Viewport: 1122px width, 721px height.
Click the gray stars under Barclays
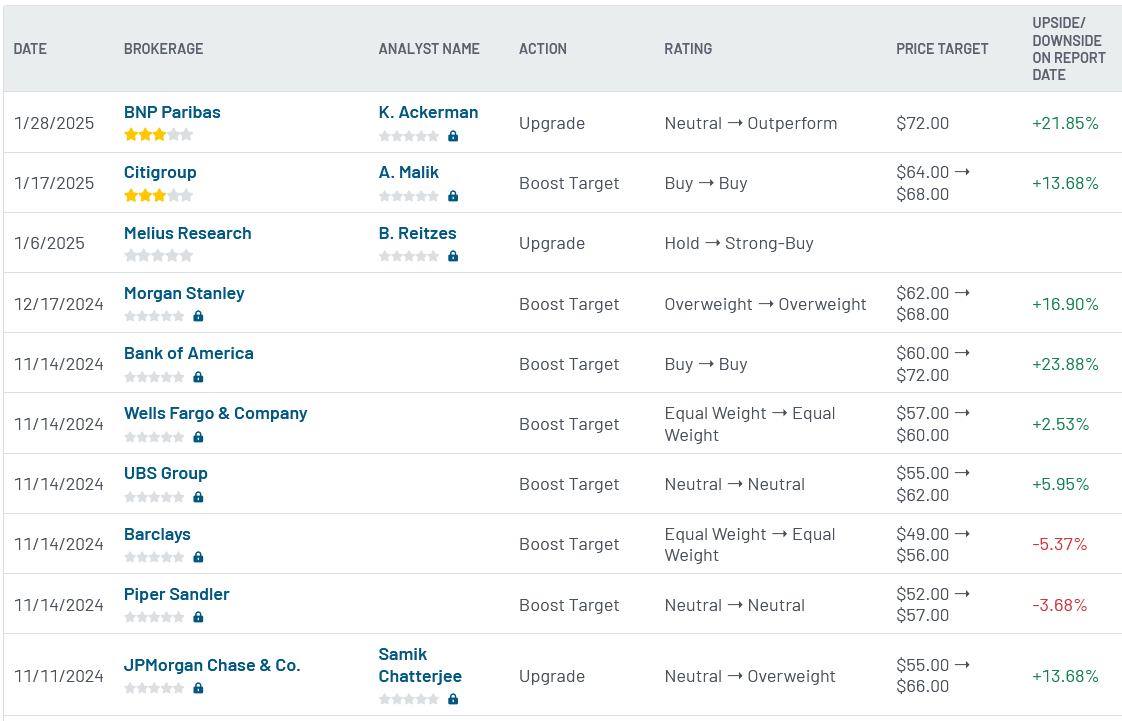point(154,557)
